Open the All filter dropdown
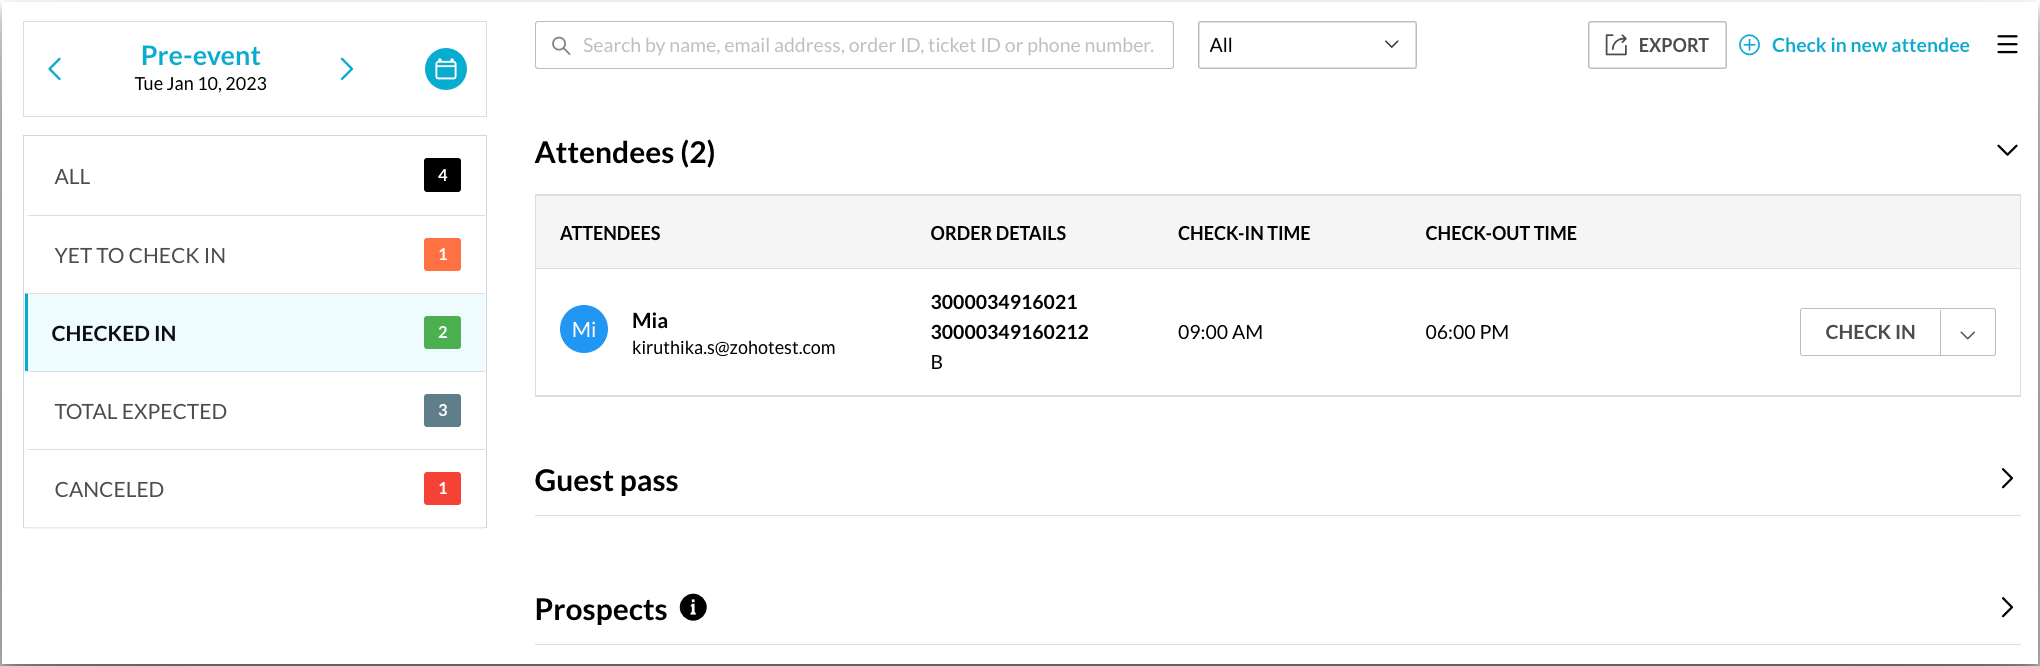The height and width of the screenshot is (666, 2040). click(x=1306, y=45)
